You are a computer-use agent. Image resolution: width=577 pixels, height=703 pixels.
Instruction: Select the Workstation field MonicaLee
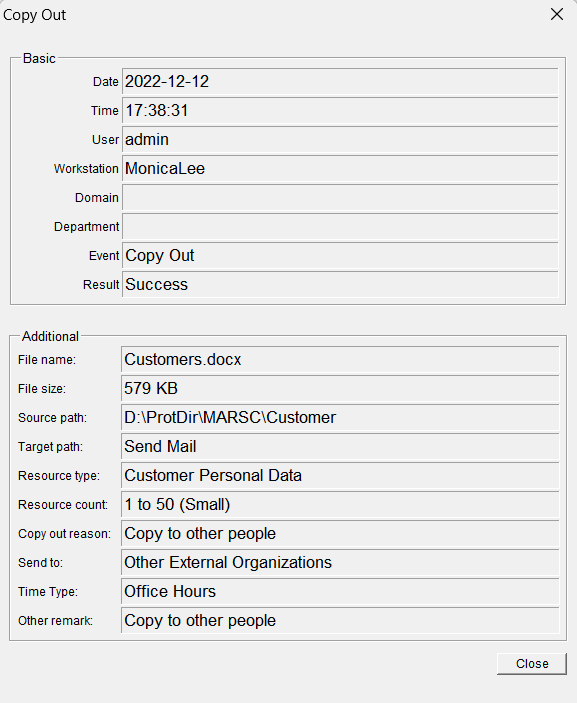(340, 169)
